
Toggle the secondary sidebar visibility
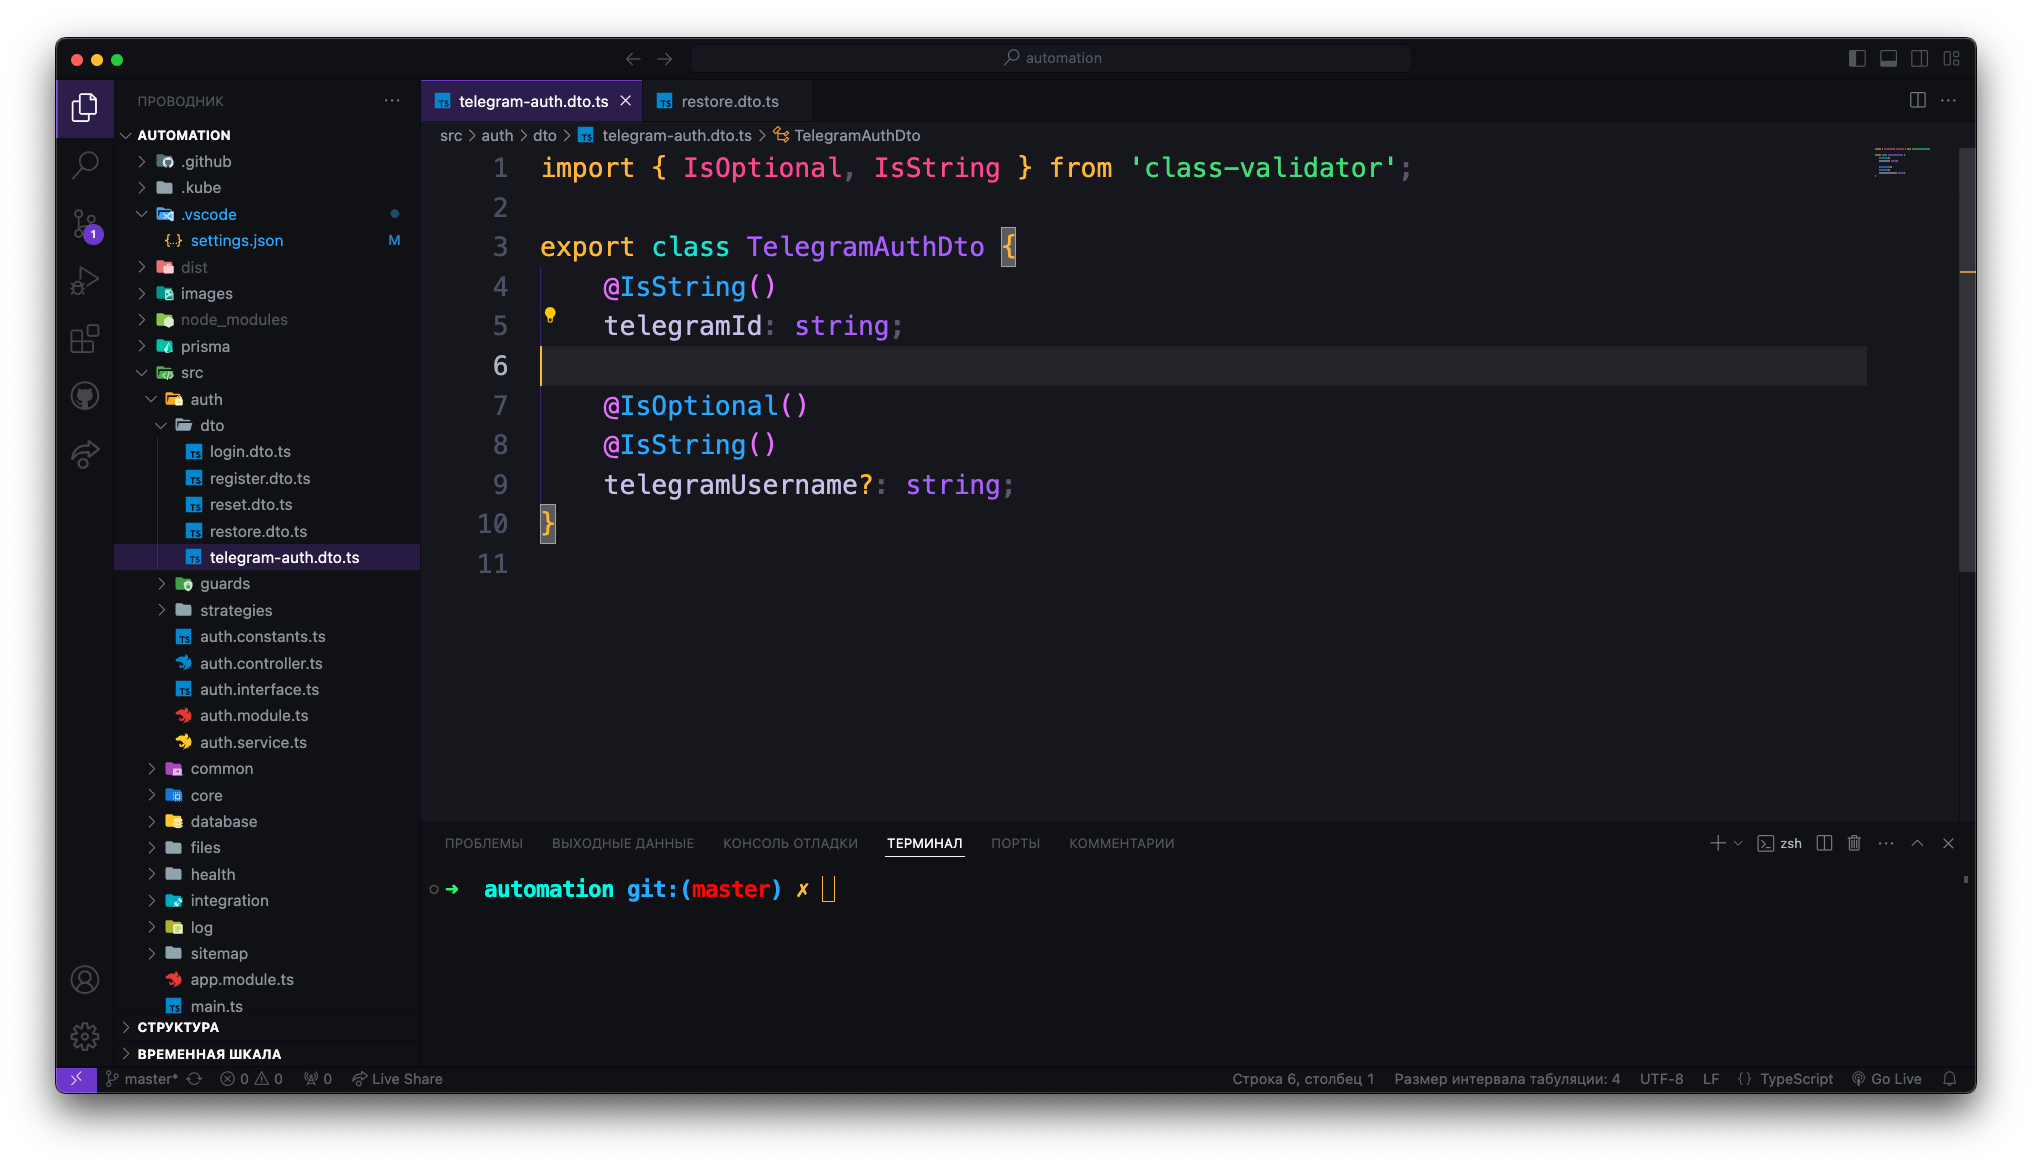point(1919,59)
